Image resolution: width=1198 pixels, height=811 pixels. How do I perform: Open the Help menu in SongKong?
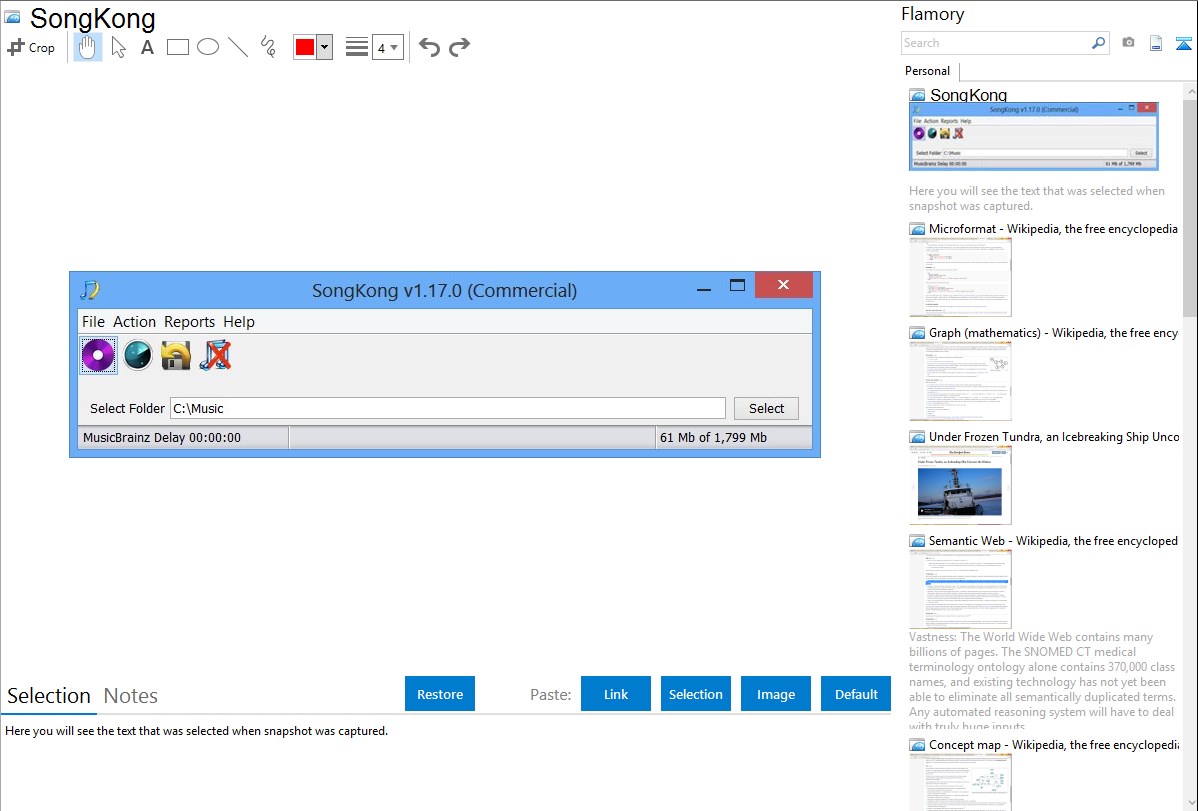coord(239,322)
